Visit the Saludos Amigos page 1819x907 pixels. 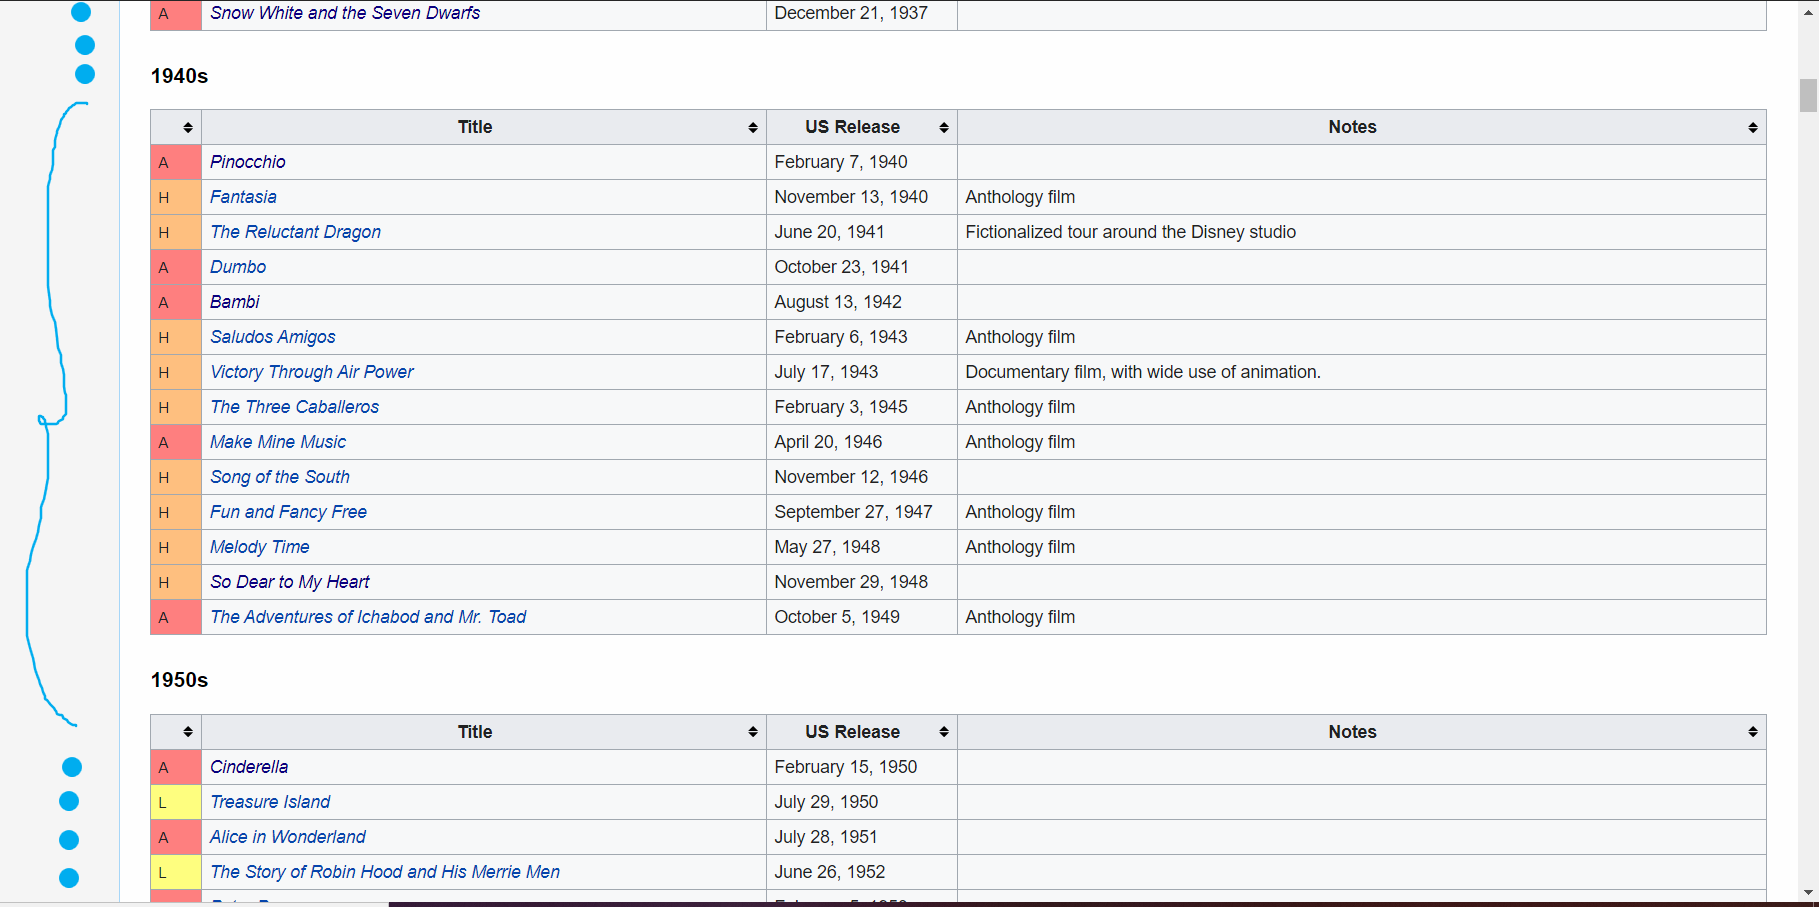pyautogui.click(x=273, y=337)
